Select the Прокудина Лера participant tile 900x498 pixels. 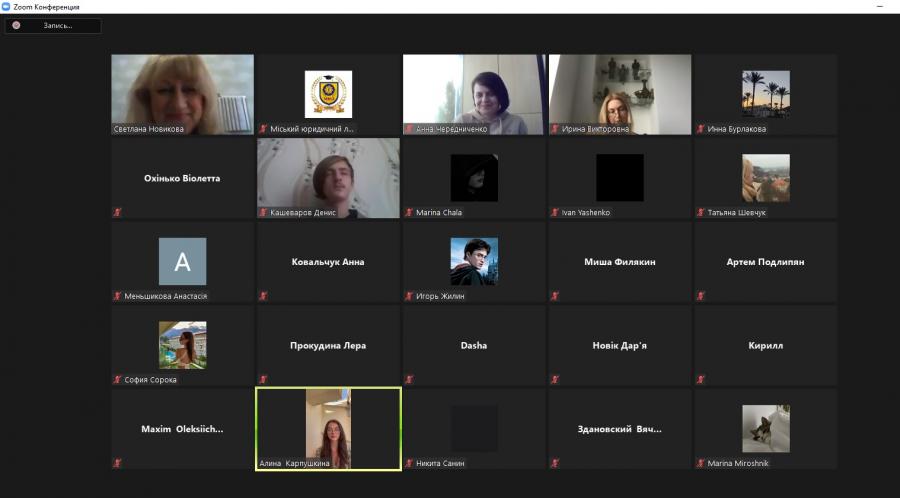coord(328,345)
